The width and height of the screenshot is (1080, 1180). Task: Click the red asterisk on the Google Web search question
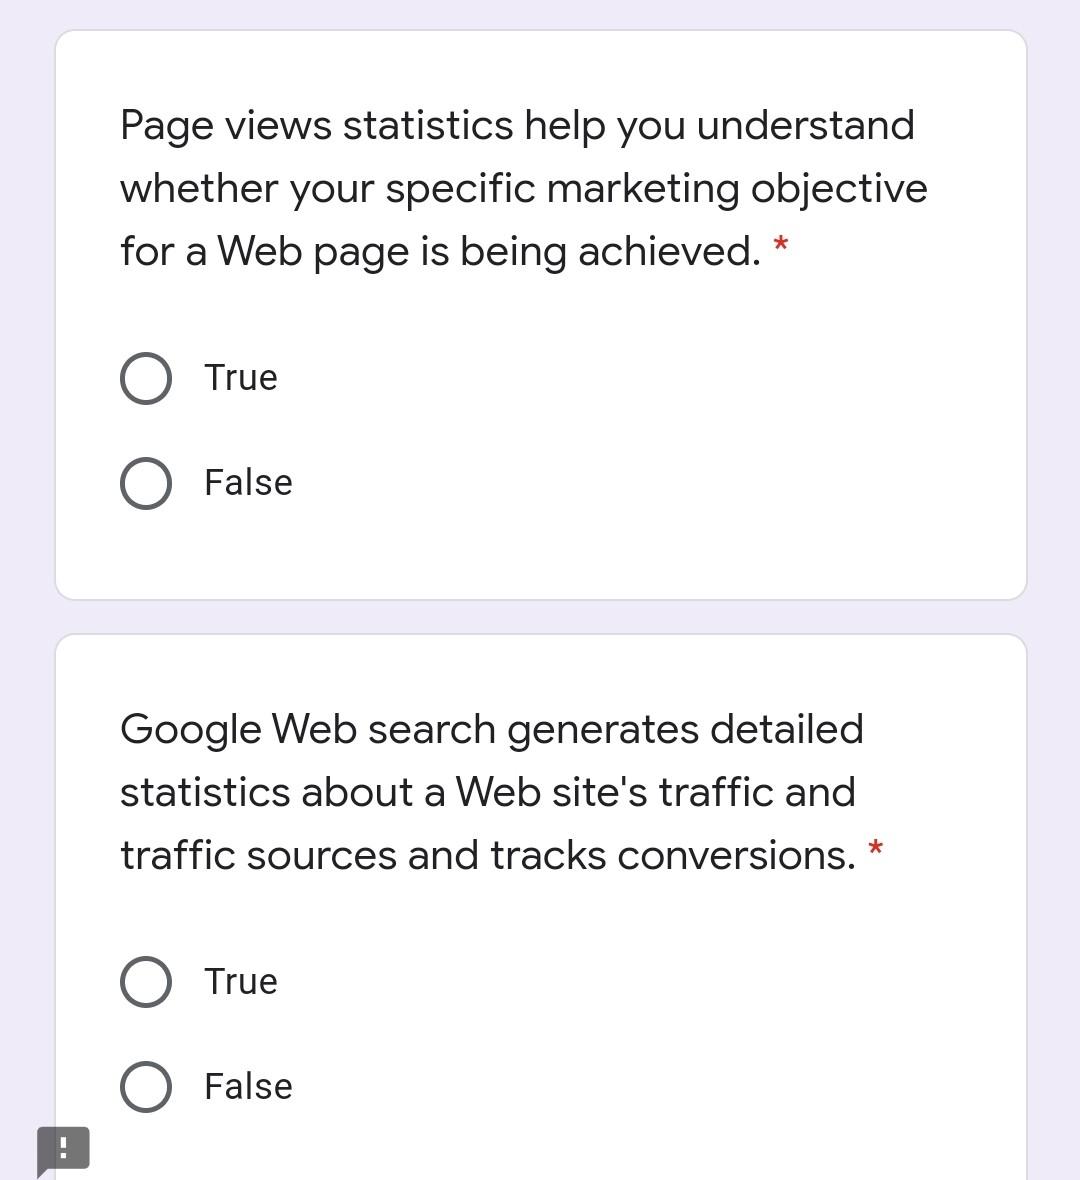pos(875,851)
